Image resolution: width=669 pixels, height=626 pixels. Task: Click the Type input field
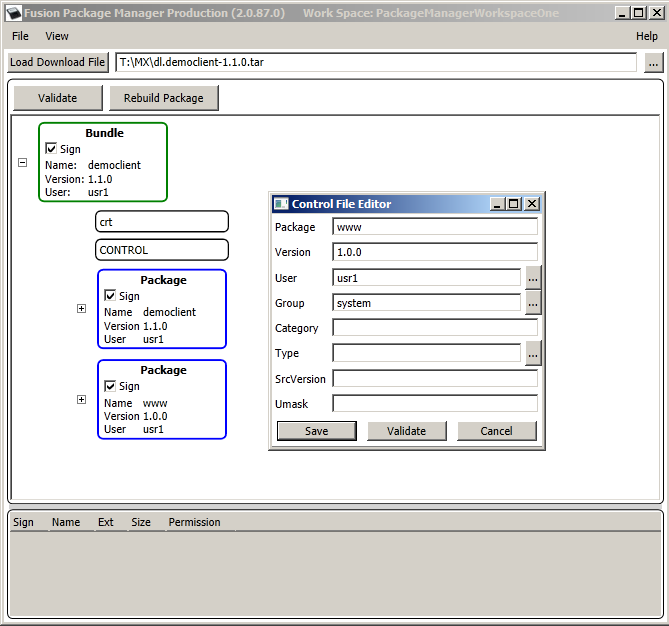click(x=426, y=353)
